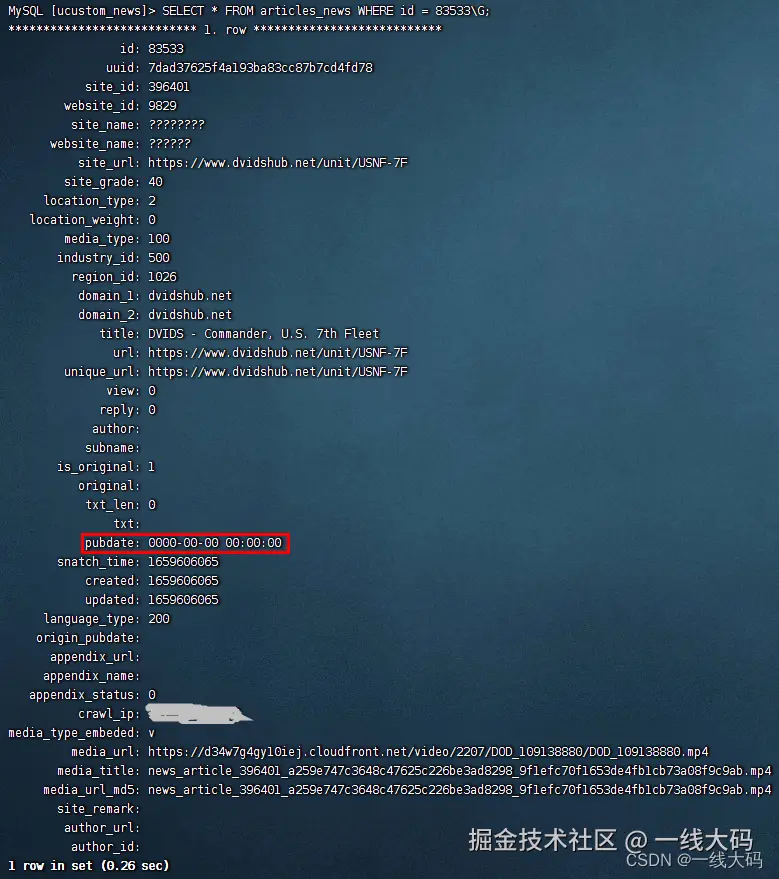Click the 'uuid:' field label
This screenshot has width=779, height=879.
click(123, 68)
